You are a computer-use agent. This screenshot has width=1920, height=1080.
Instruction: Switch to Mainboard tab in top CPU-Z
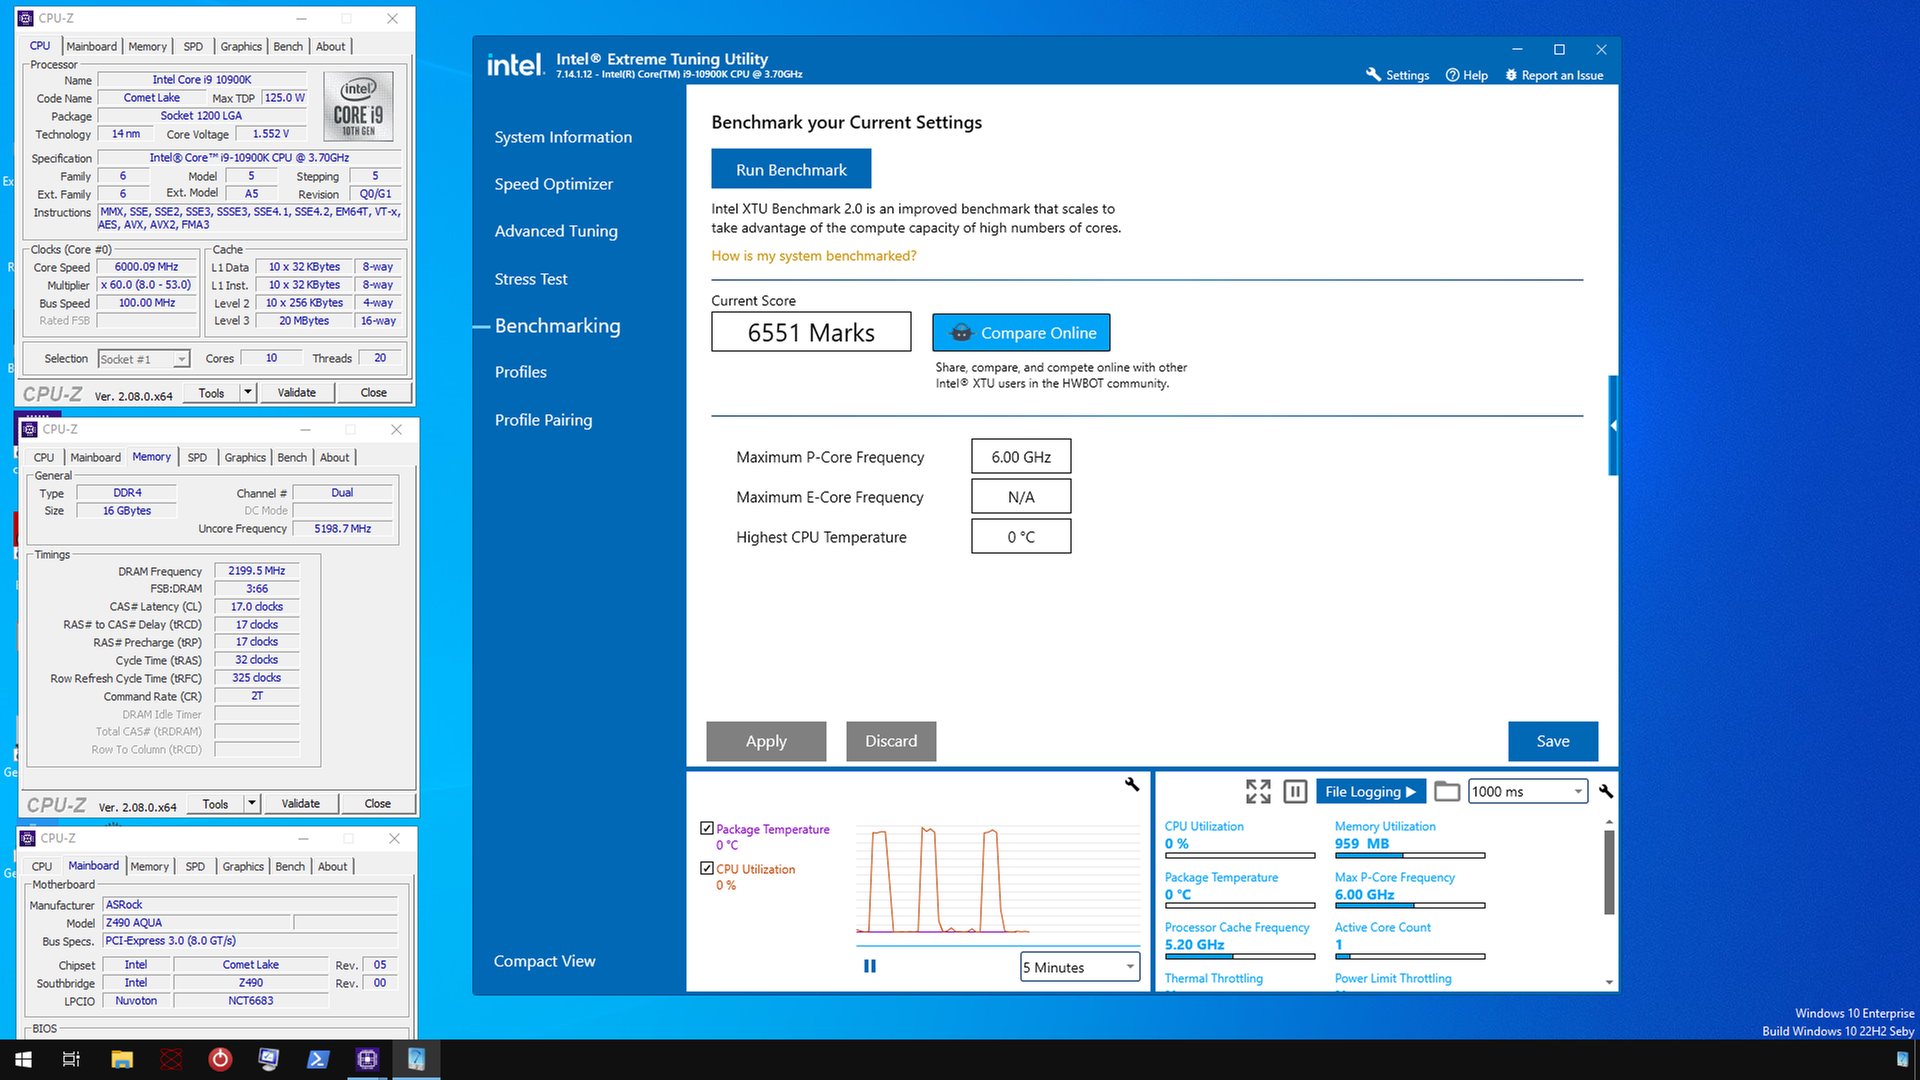pyautogui.click(x=92, y=46)
